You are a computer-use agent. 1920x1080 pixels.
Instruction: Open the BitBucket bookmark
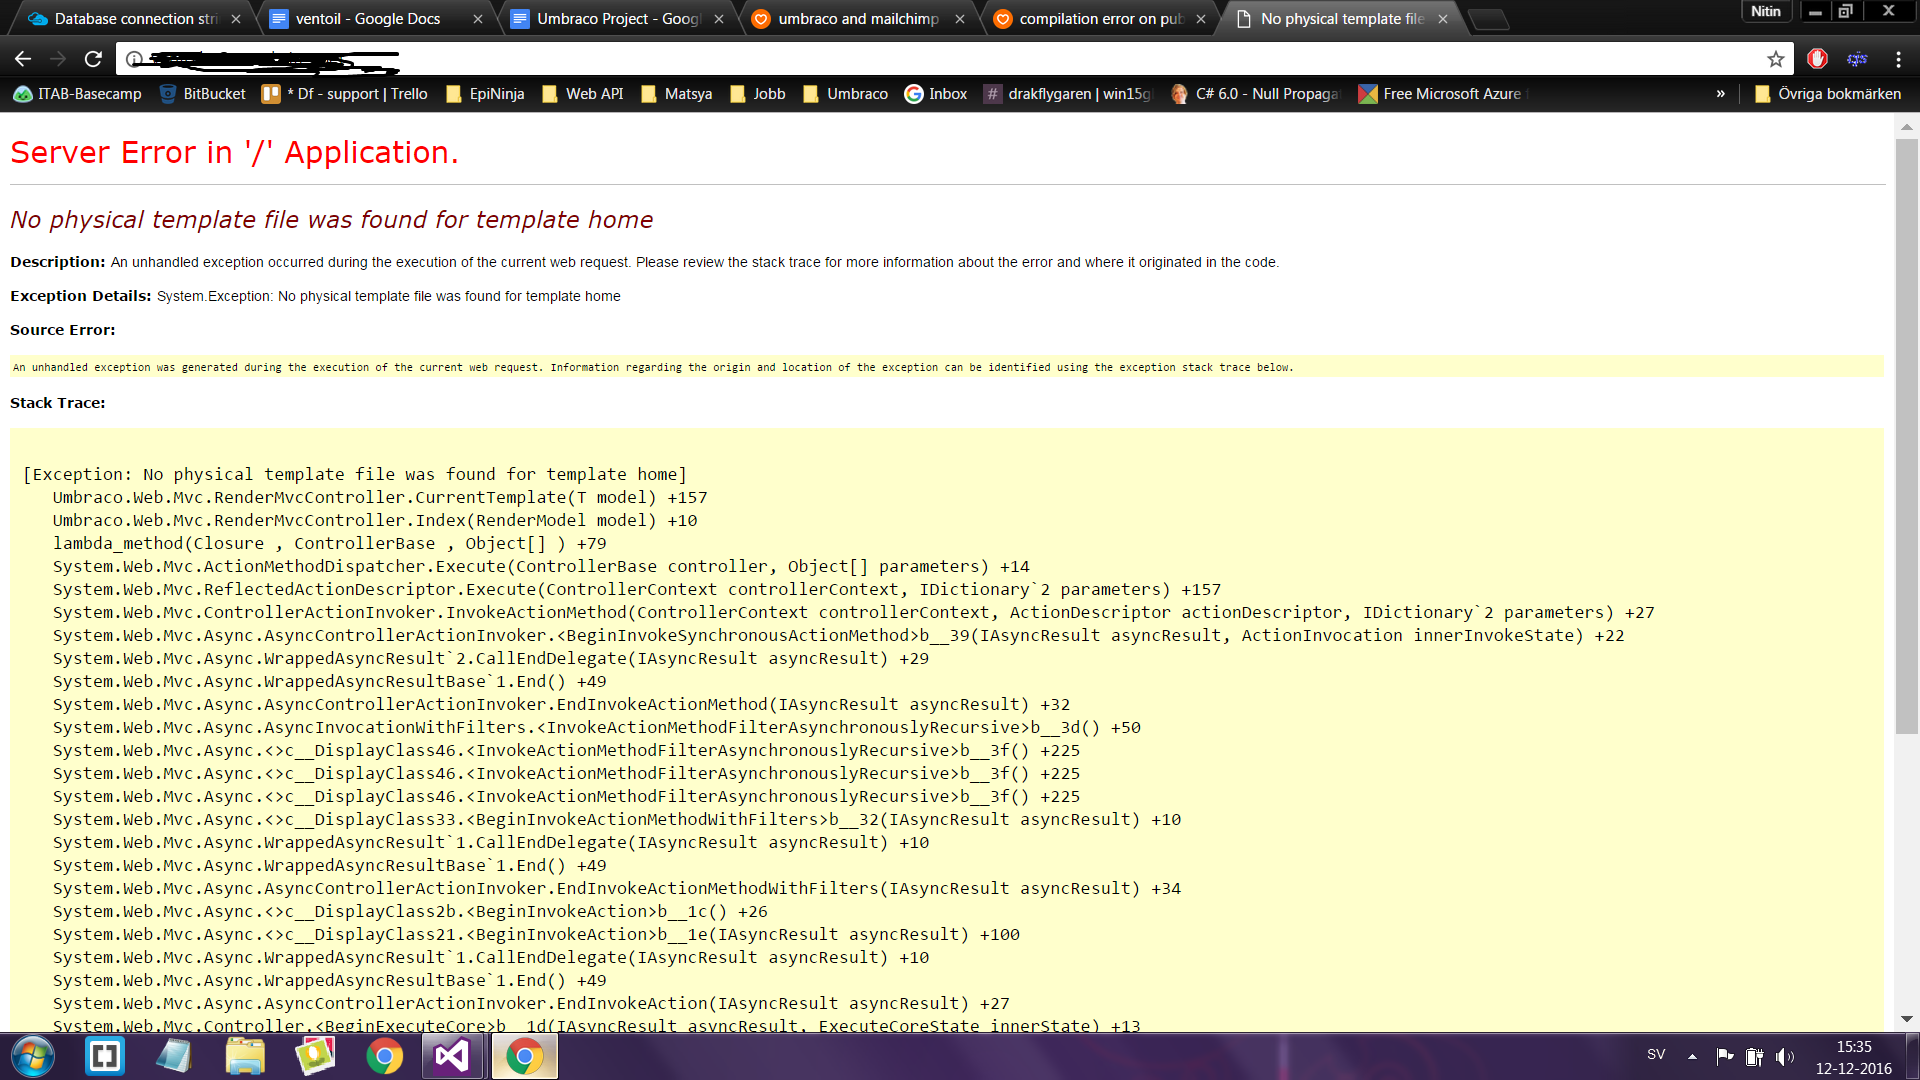coord(202,93)
